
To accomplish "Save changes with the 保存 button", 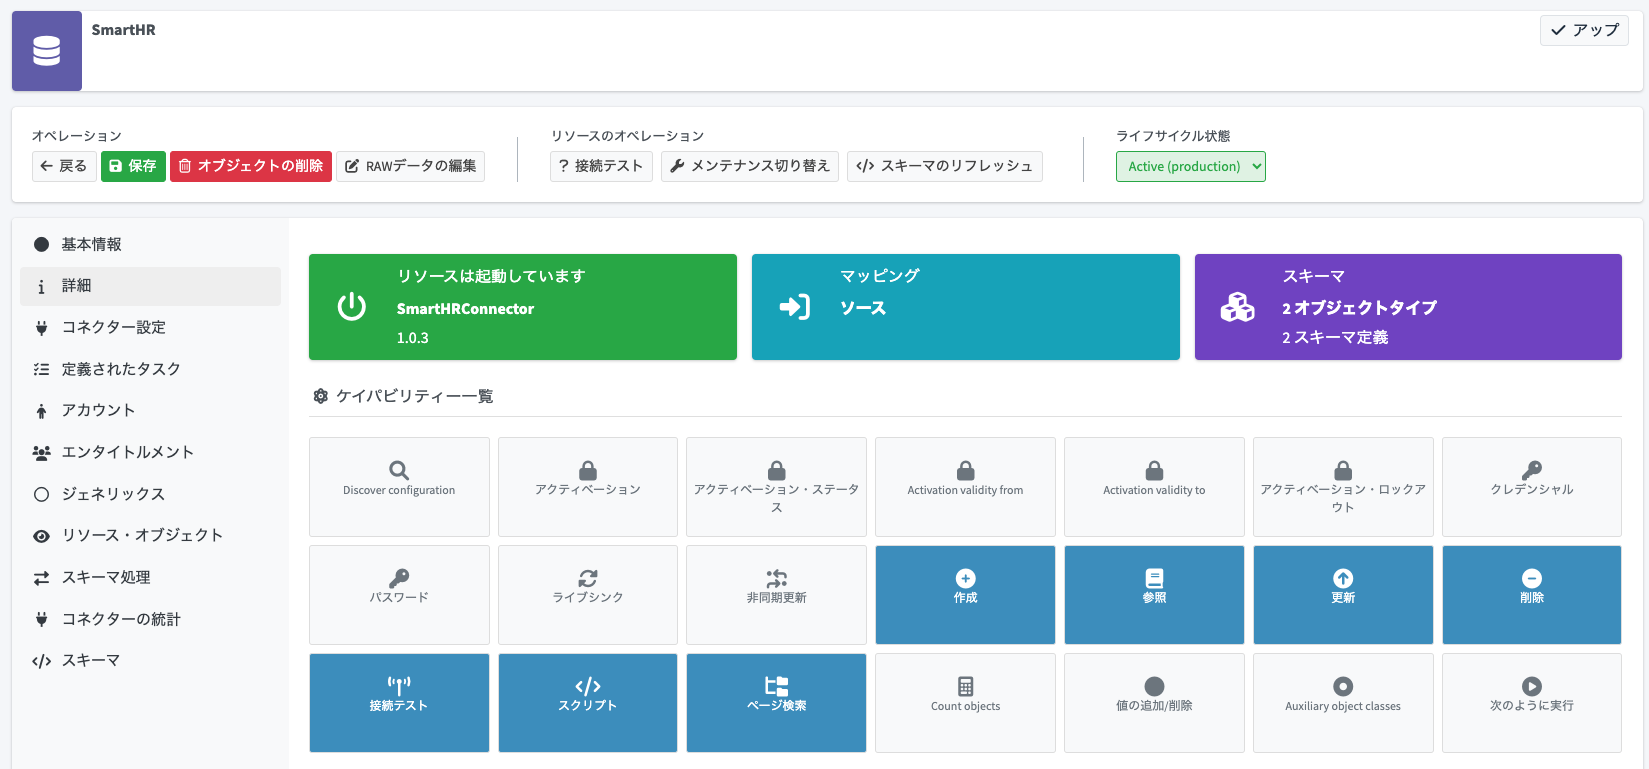I will (x=133, y=166).
